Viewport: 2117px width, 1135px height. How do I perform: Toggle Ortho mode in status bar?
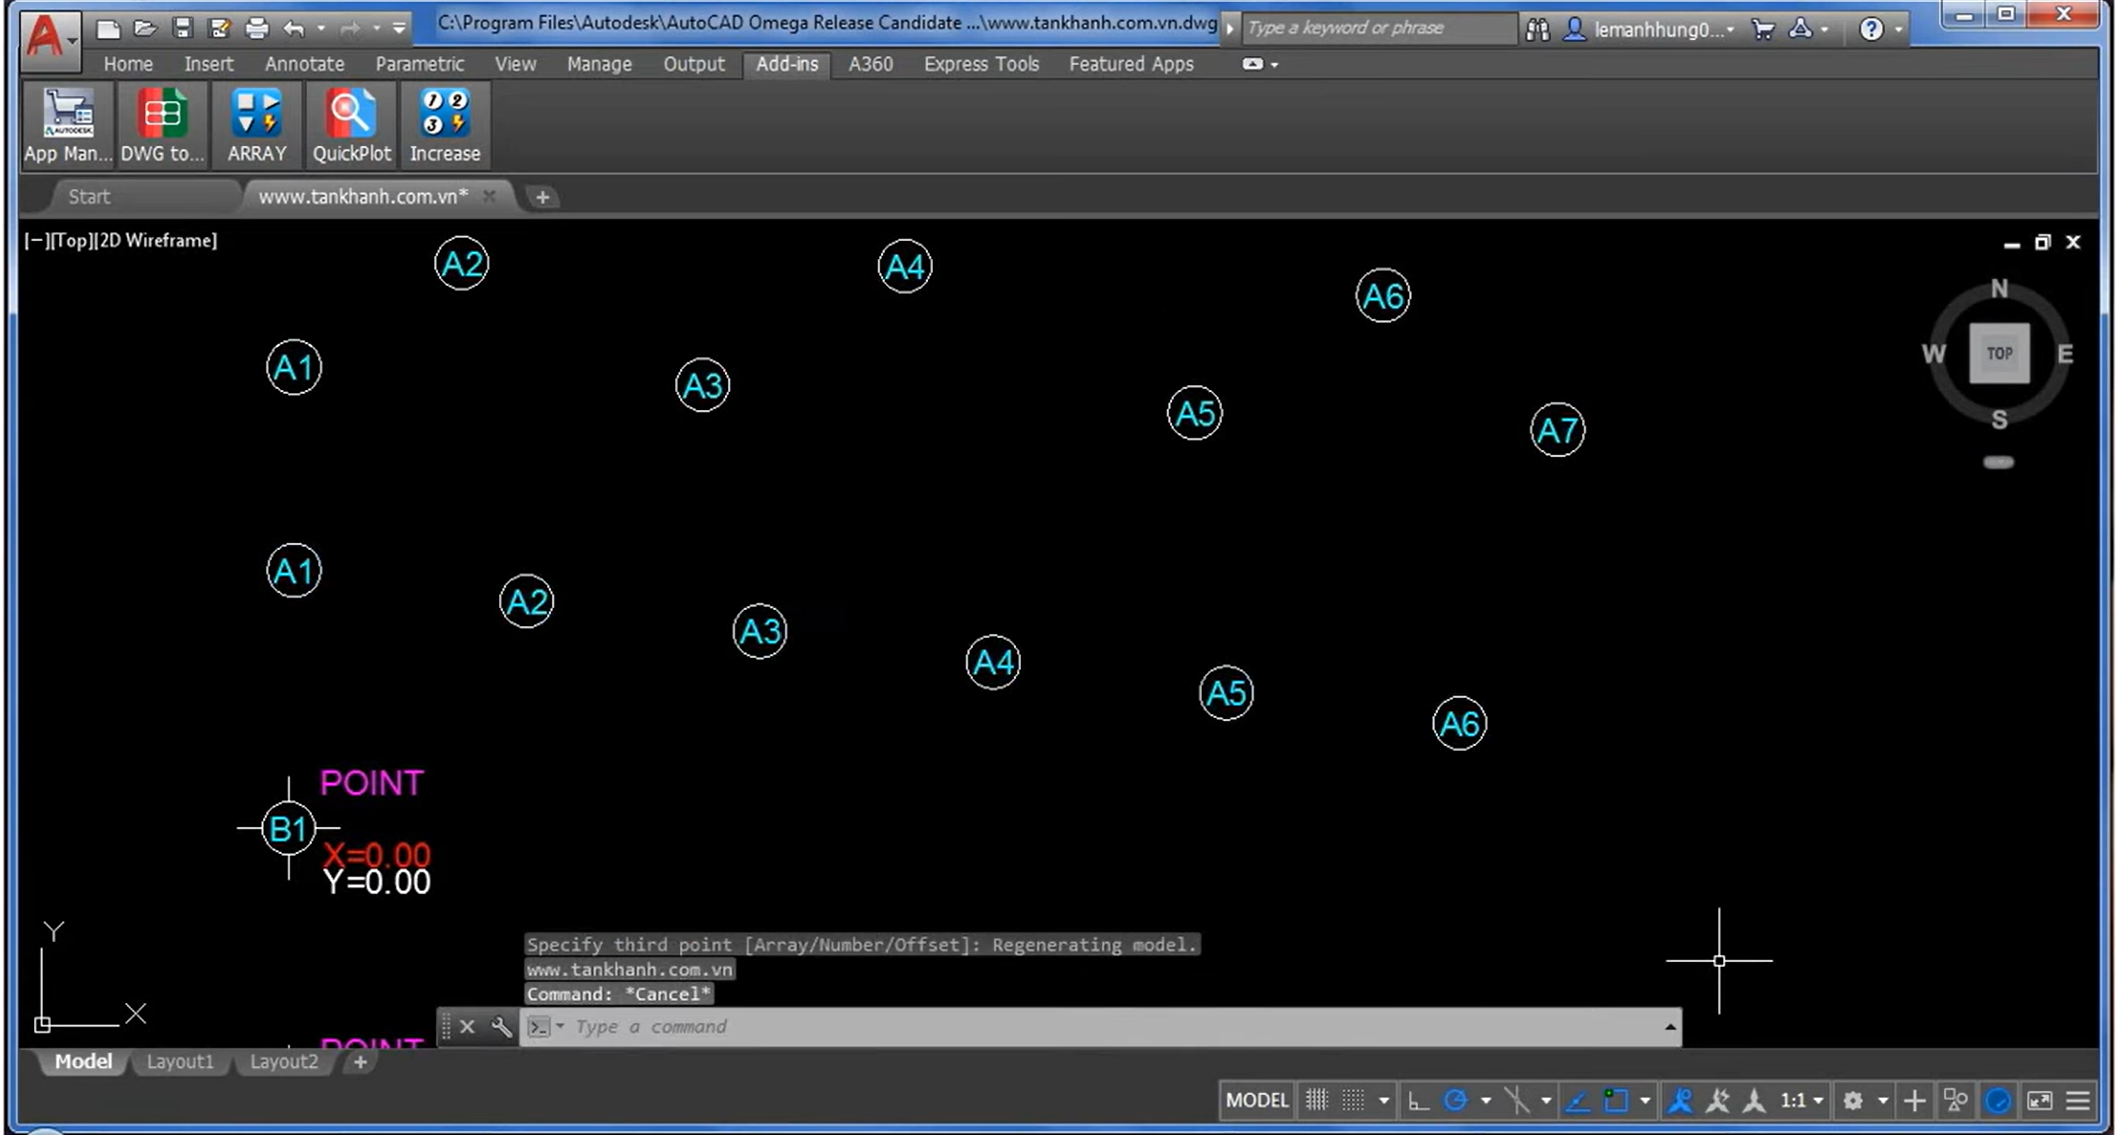click(x=1417, y=1101)
